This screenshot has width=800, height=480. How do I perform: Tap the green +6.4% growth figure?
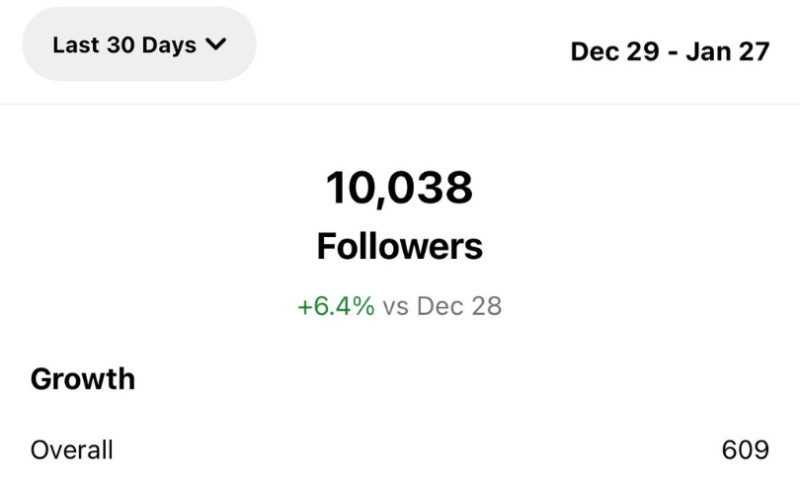point(336,306)
